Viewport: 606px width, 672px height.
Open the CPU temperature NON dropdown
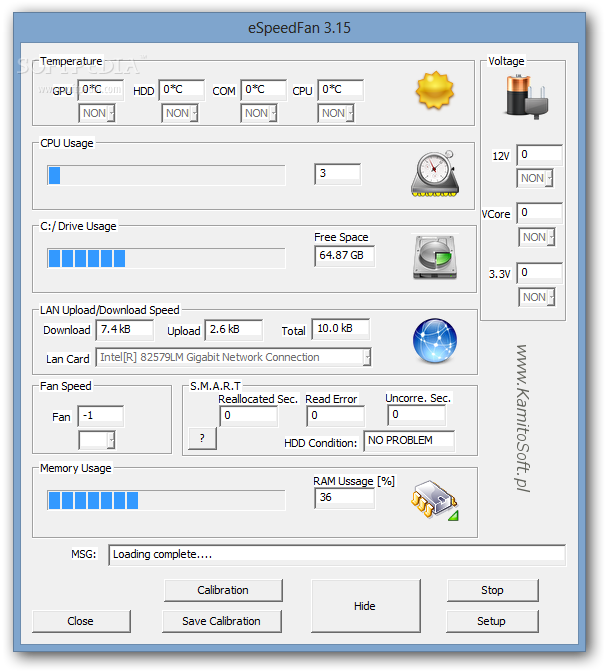coord(336,114)
